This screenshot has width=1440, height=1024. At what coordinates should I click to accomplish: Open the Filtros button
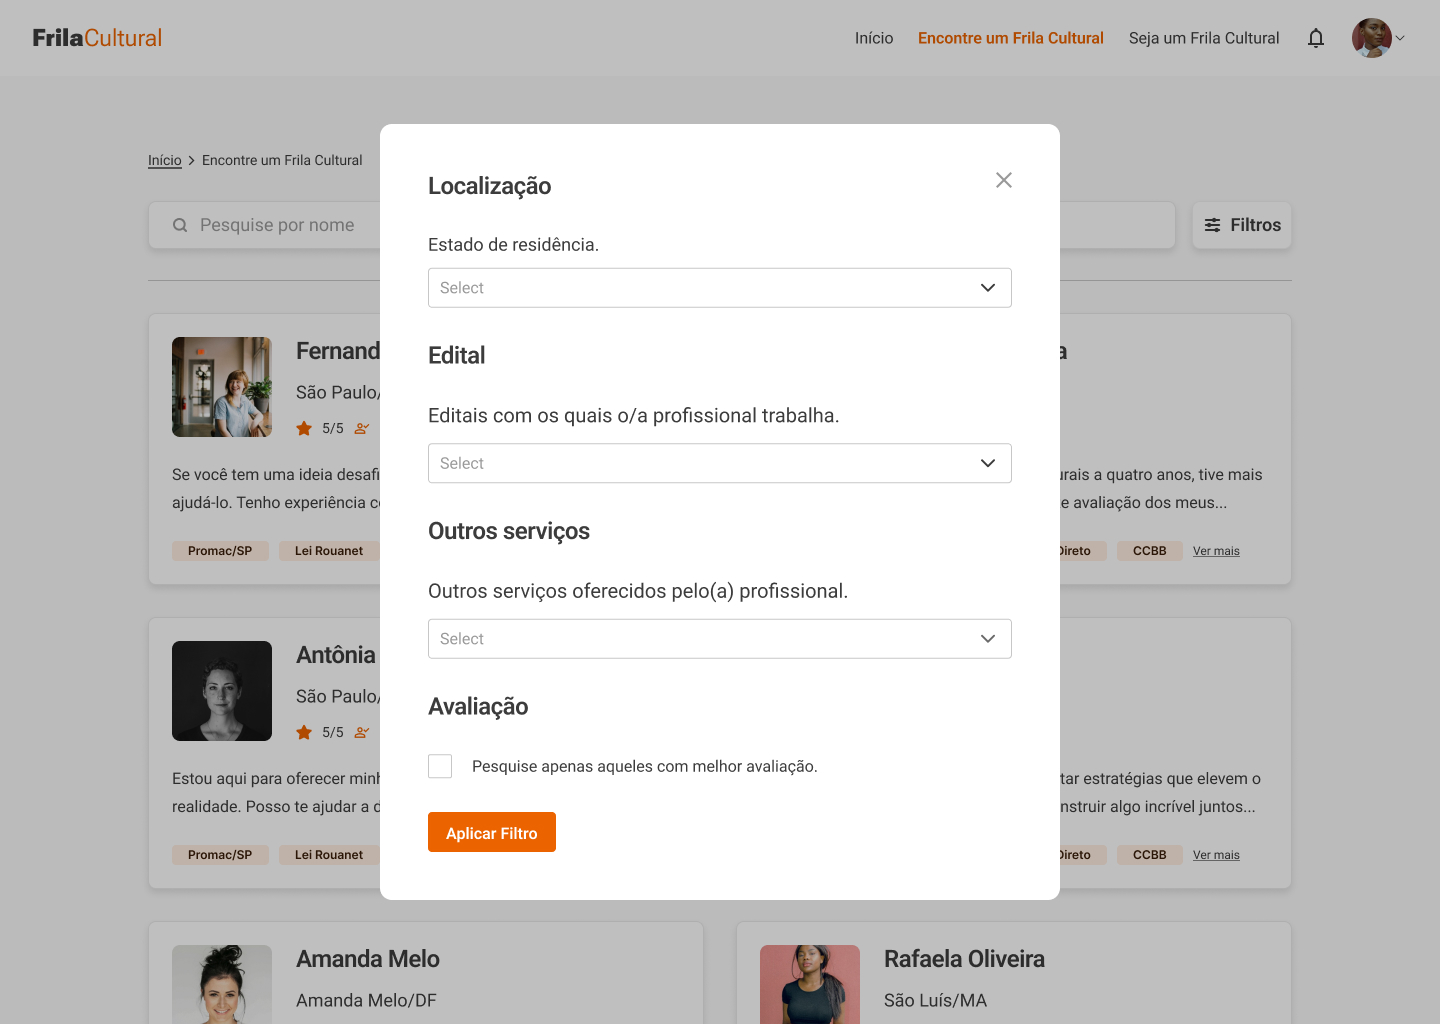click(x=1242, y=225)
